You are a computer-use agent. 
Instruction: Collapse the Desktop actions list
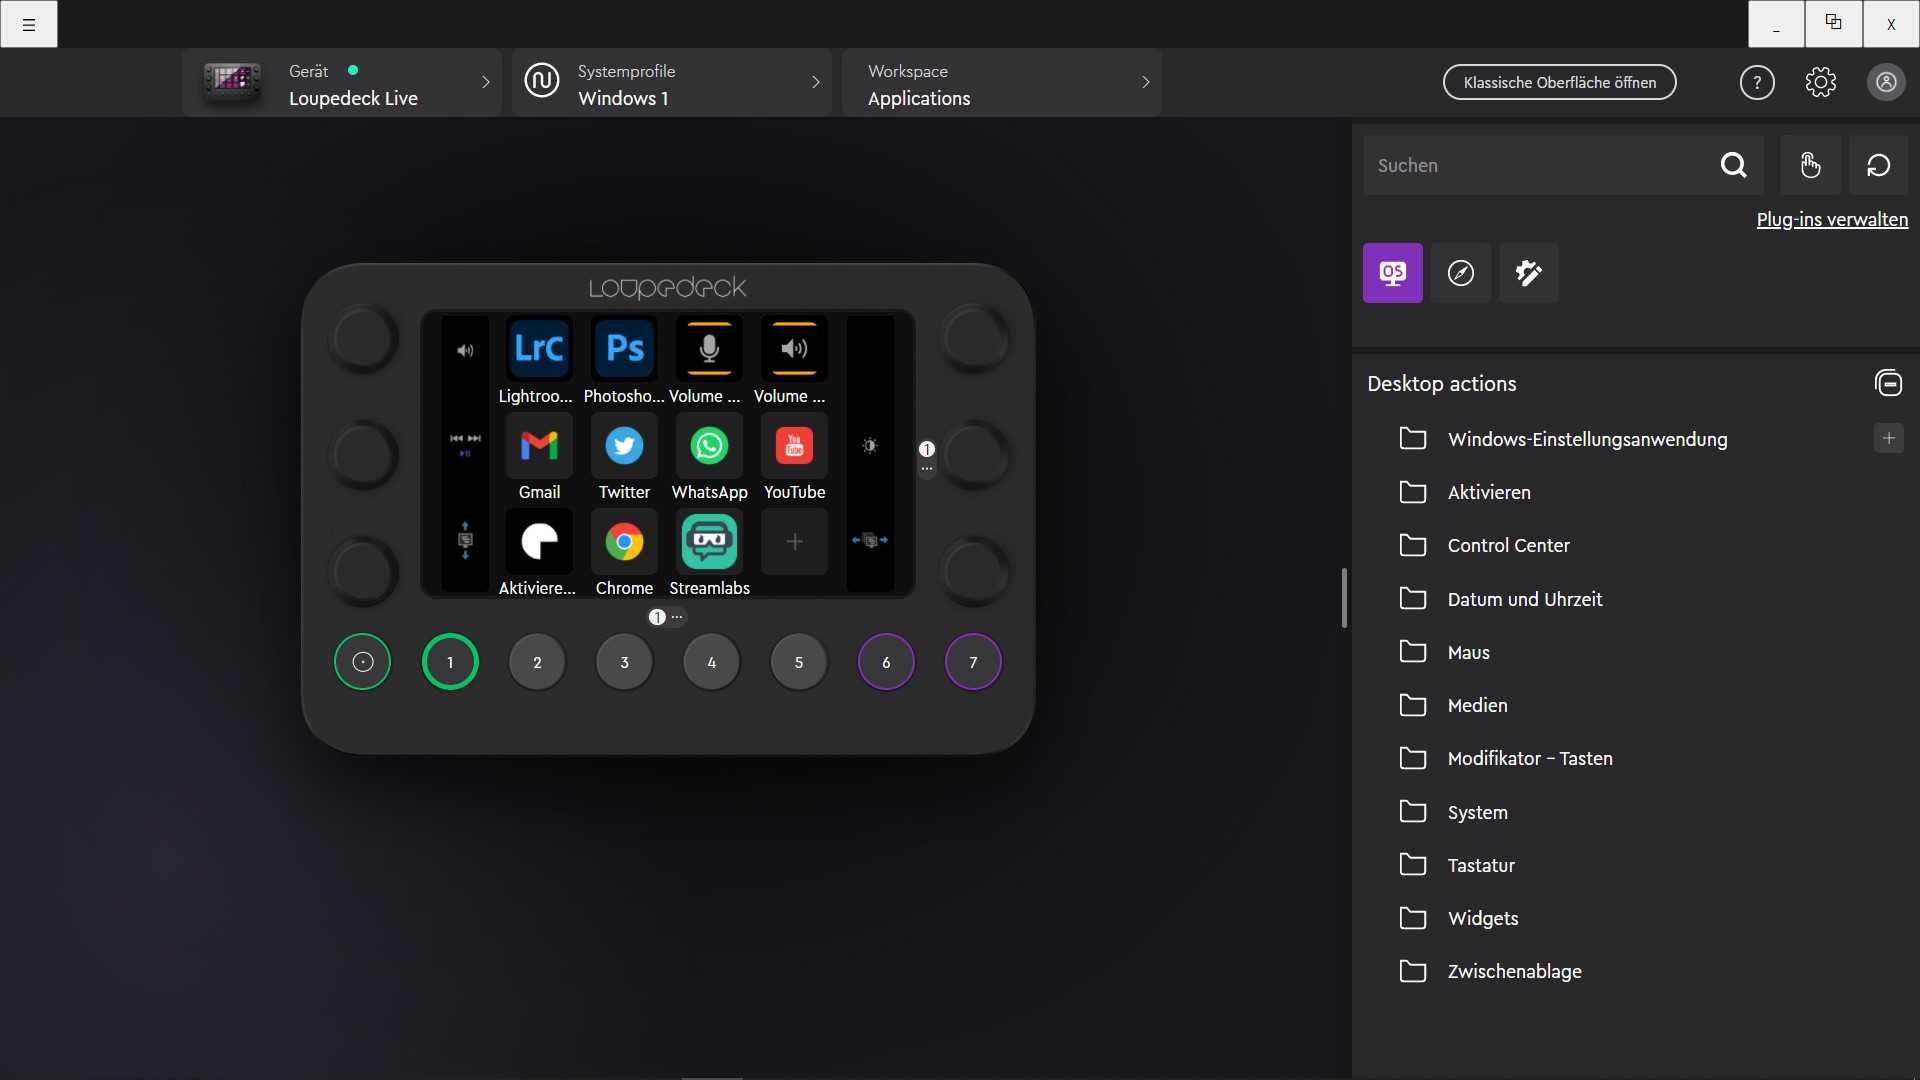click(1888, 383)
